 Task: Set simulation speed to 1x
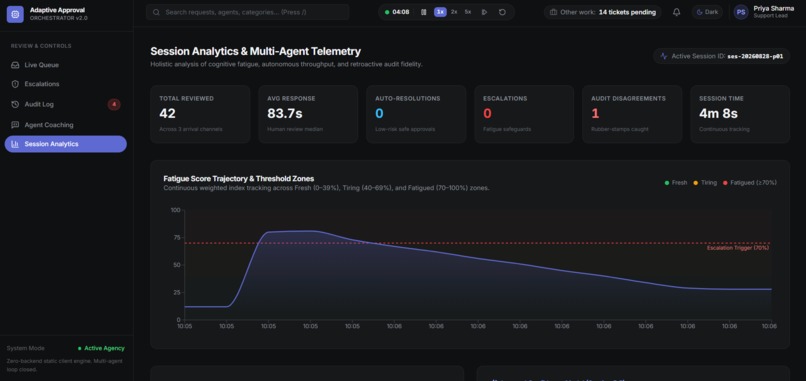click(x=440, y=12)
